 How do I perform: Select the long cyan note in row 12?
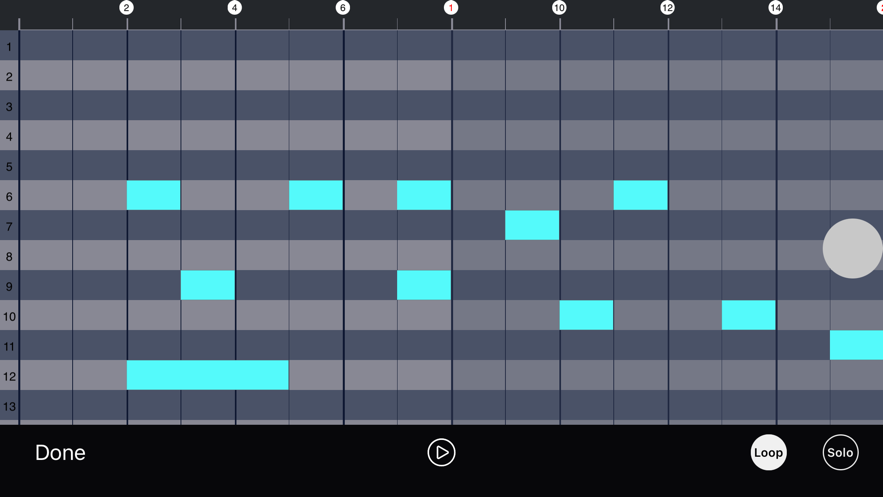pos(207,375)
